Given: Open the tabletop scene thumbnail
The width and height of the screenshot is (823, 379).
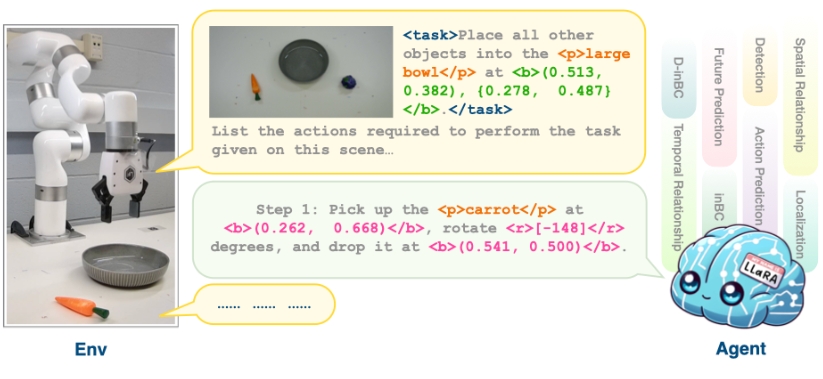Looking at the screenshot, I should pyautogui.click(x=301, y=71).
